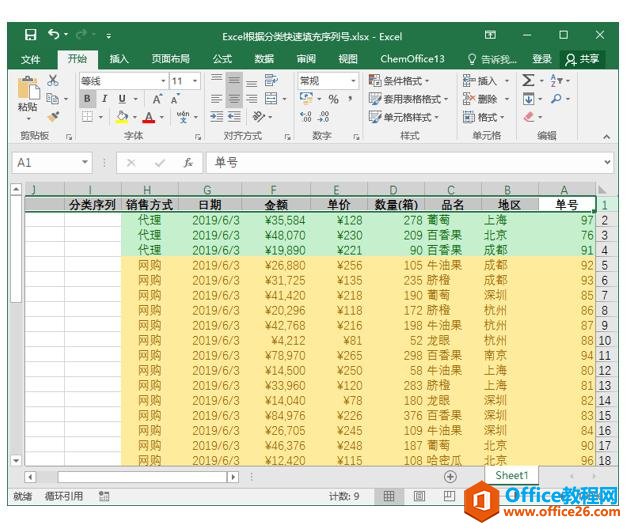This screenshot has width=627, height=529.
Task: Click the Increase Indent icon
Action: pyautogui.click(x=234, y=117)
